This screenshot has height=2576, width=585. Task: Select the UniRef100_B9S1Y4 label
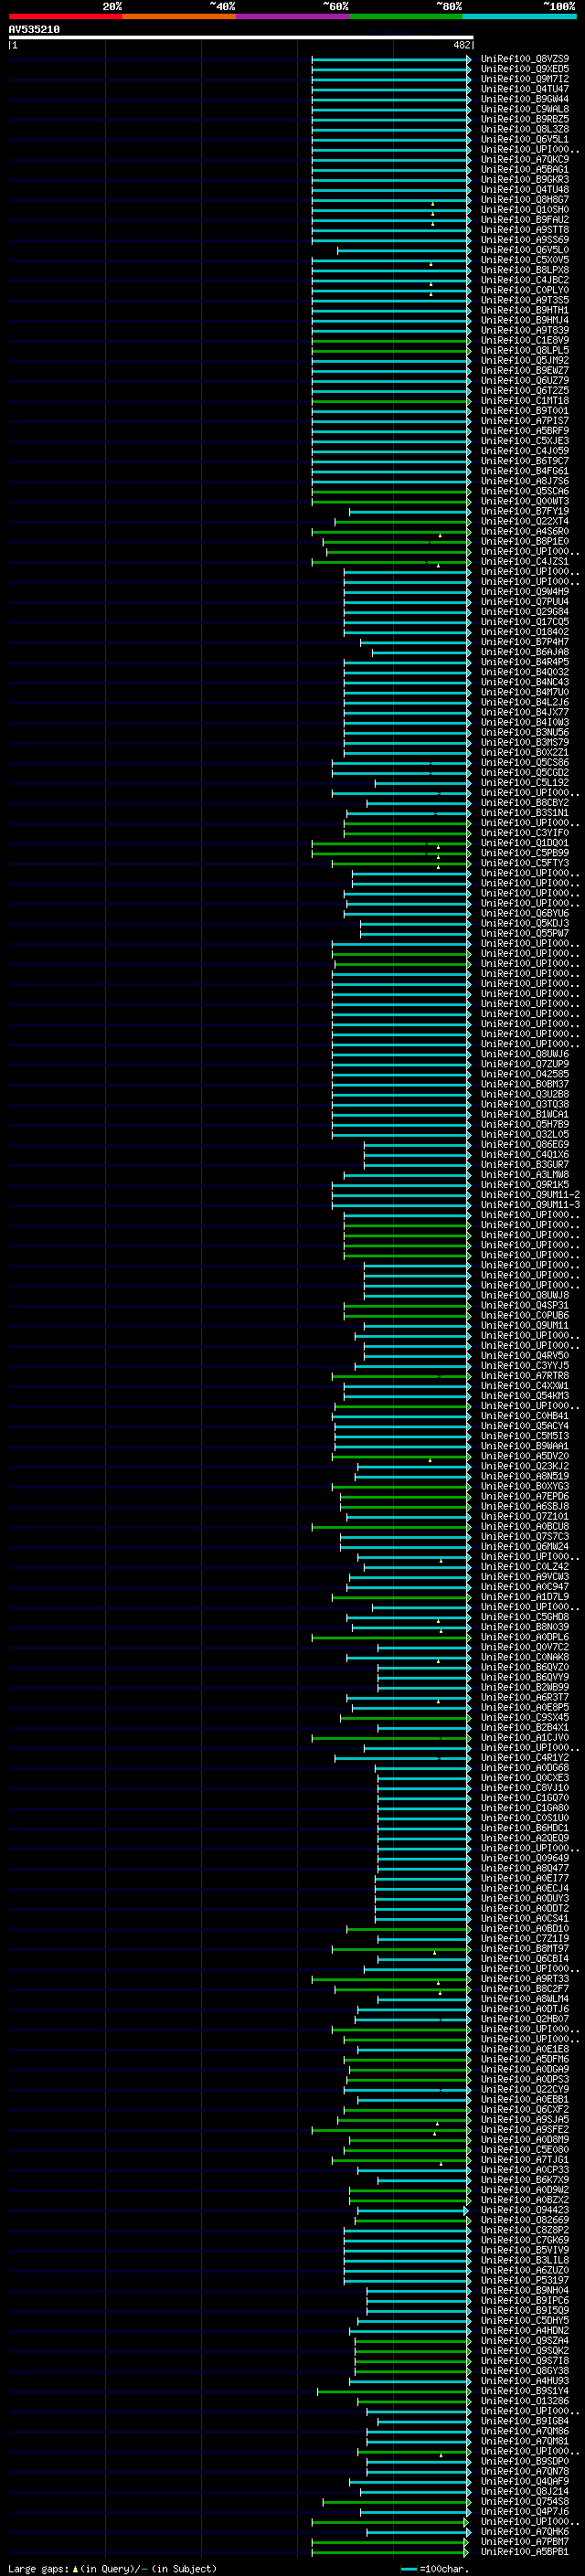coord(525,2391)
